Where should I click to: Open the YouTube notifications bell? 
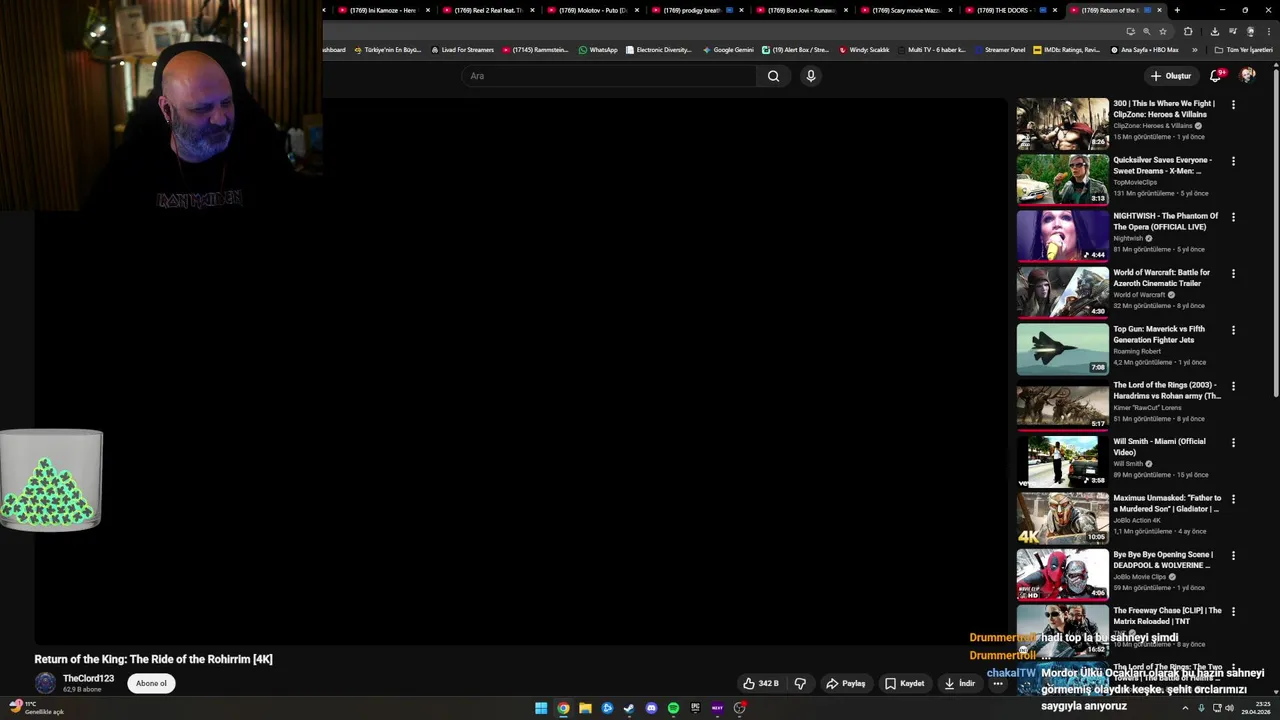[1216, 76]
